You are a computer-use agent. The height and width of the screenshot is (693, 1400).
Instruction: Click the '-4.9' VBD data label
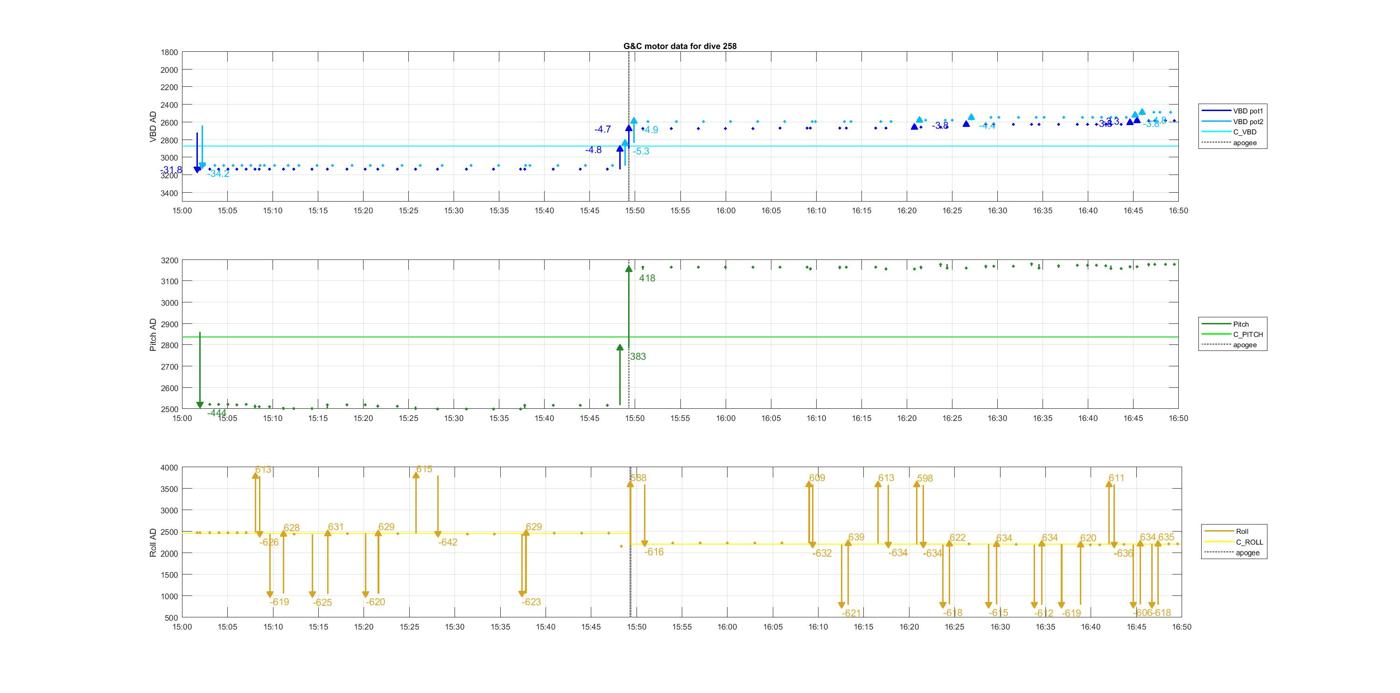[650, 130]
